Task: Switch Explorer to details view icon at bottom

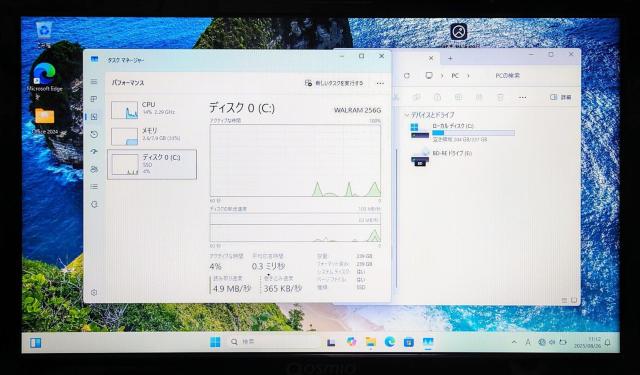Action: click(x=564, y=300)
